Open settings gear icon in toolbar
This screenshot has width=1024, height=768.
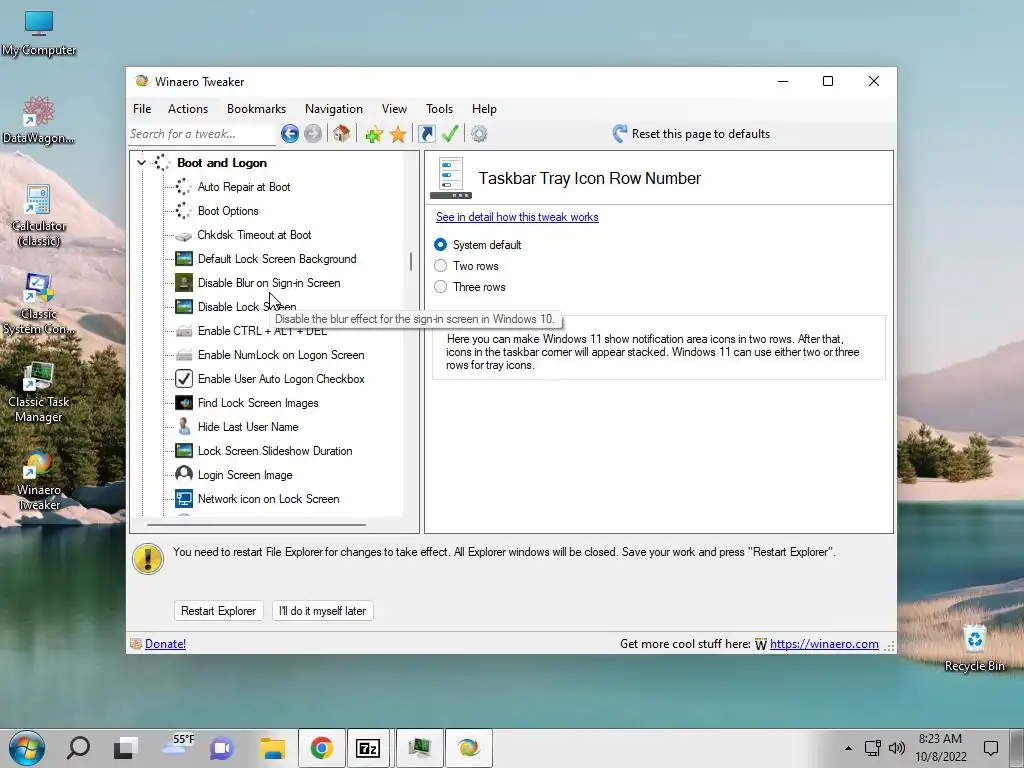point(479,134)
